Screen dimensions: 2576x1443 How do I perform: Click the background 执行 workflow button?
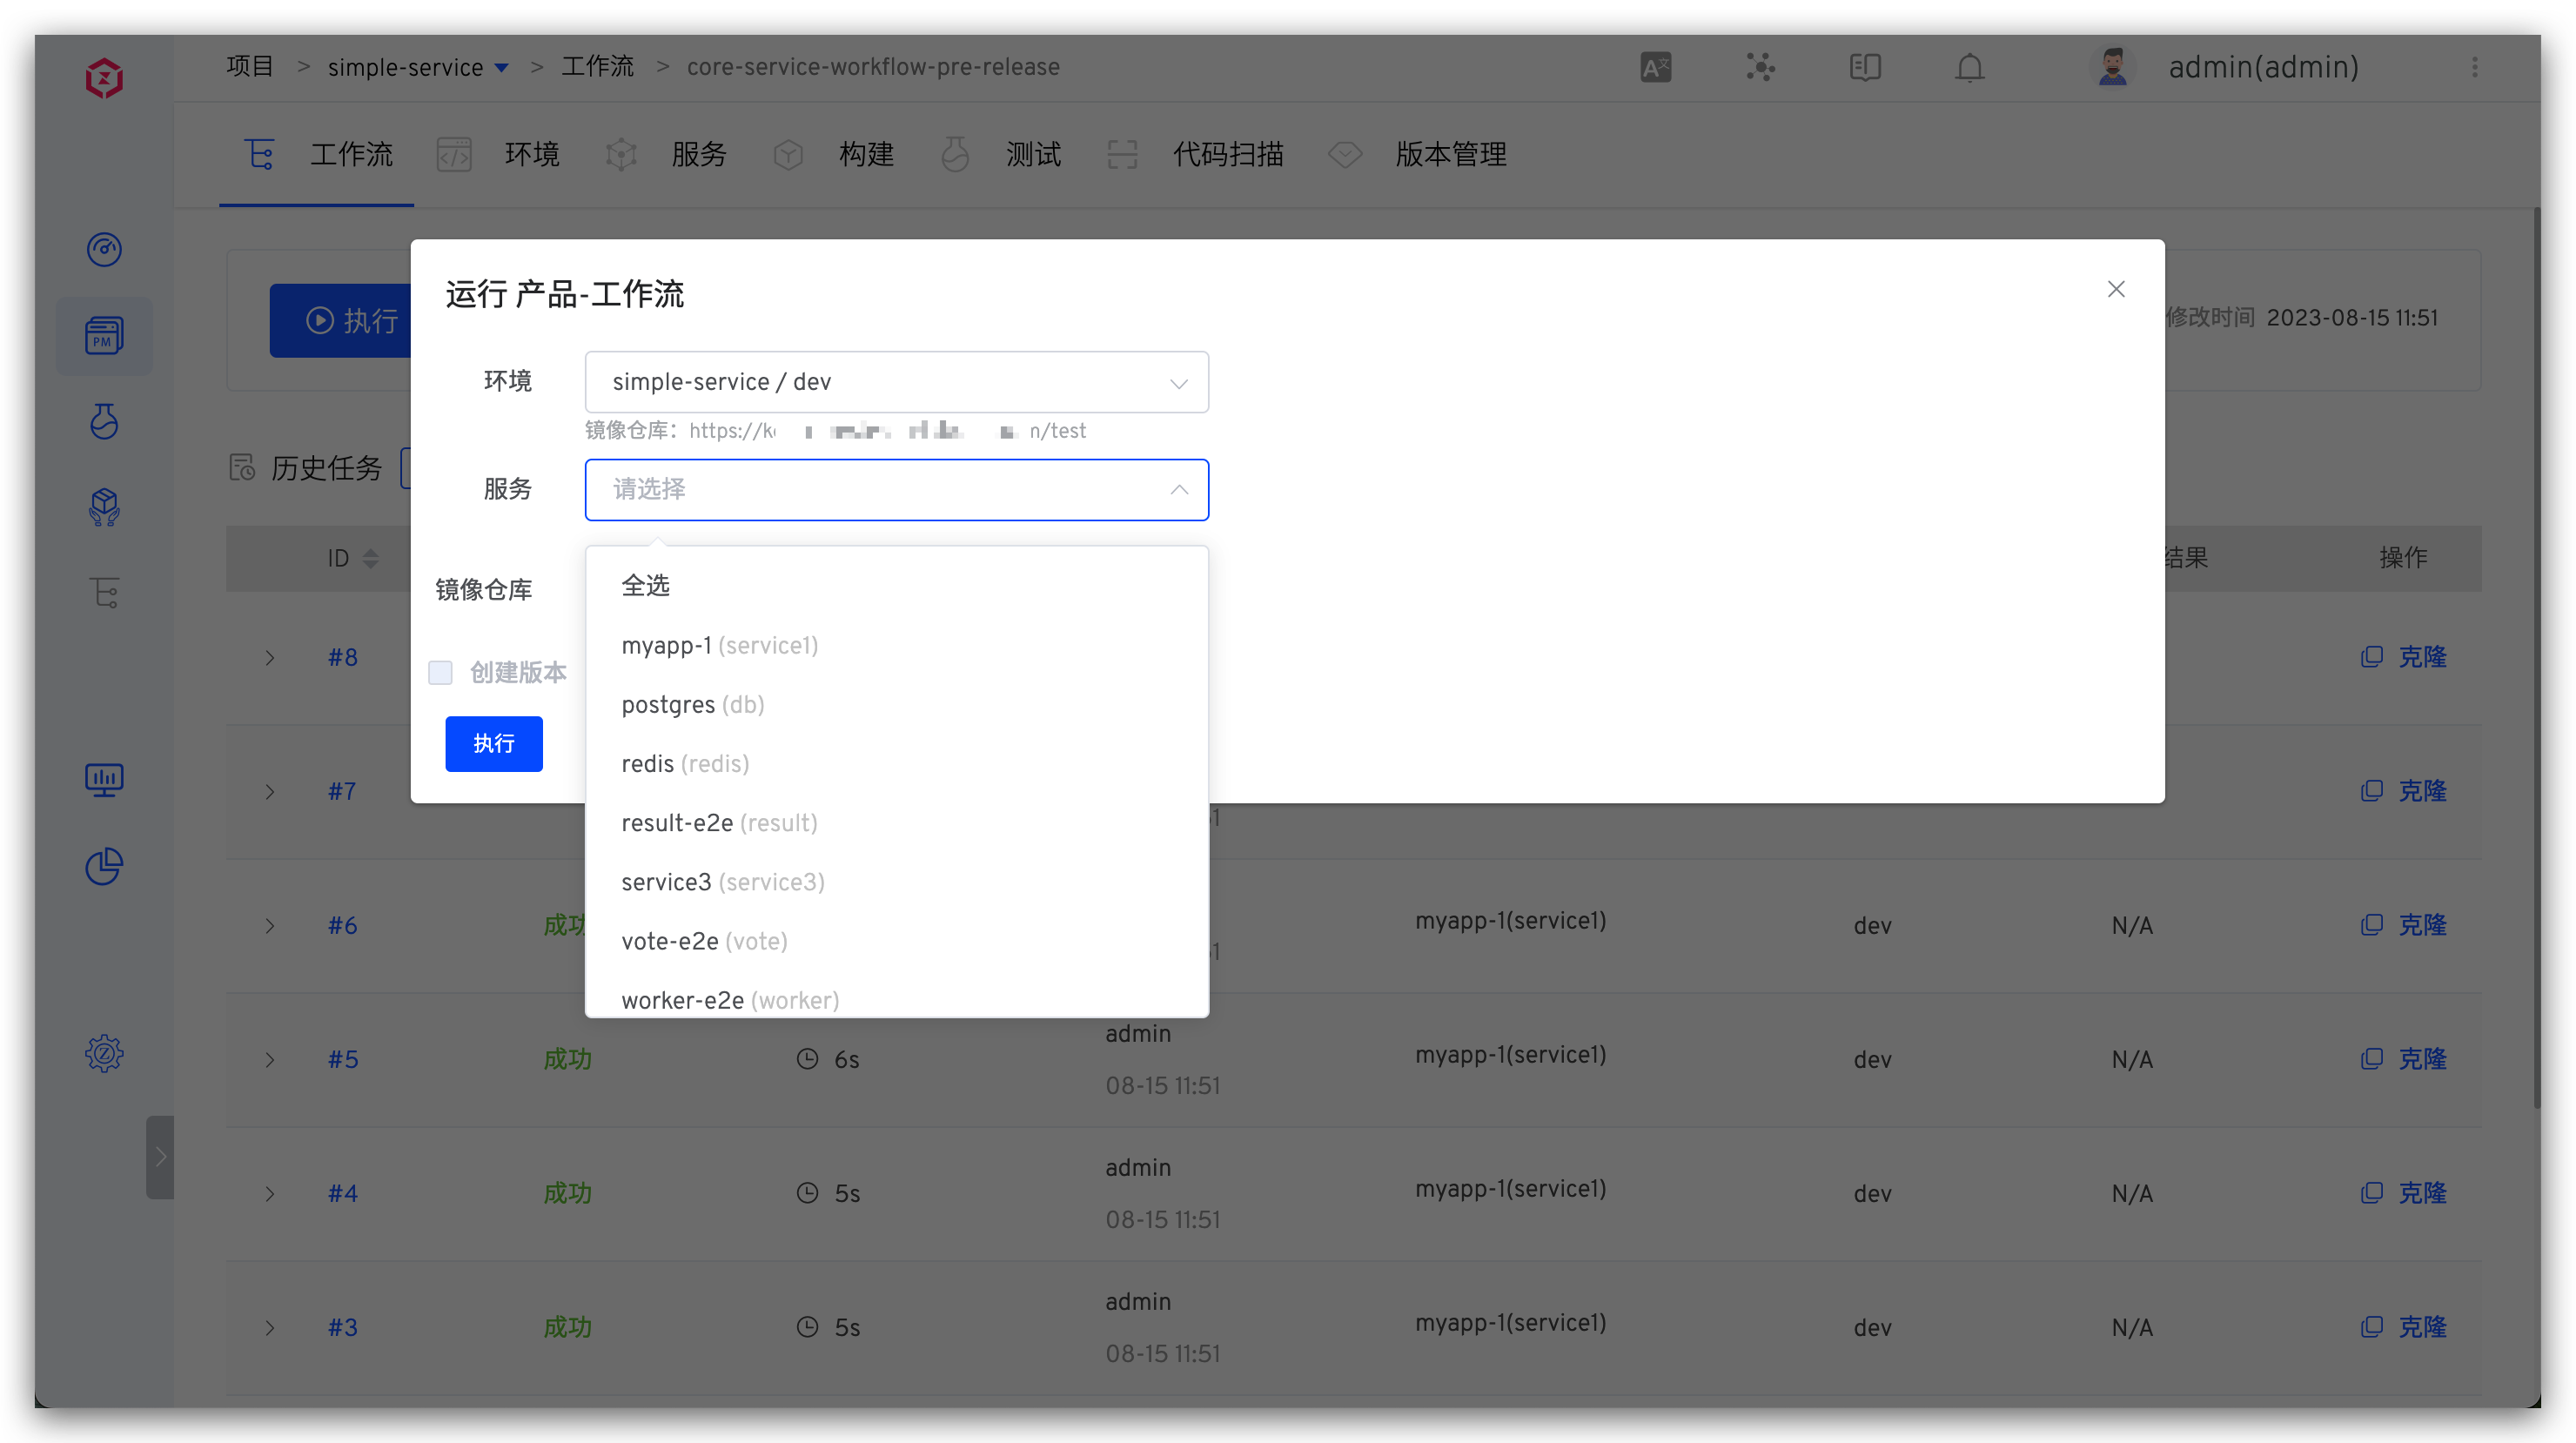click(x=341, y=320)
